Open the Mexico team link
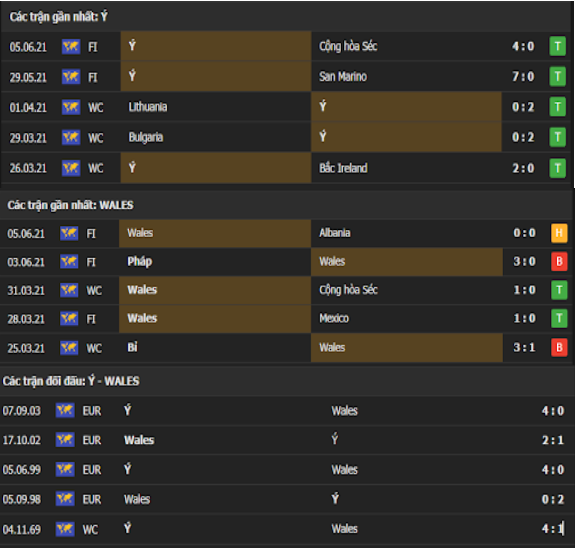This screenshot has width=575, height=549. pos(334,318)
